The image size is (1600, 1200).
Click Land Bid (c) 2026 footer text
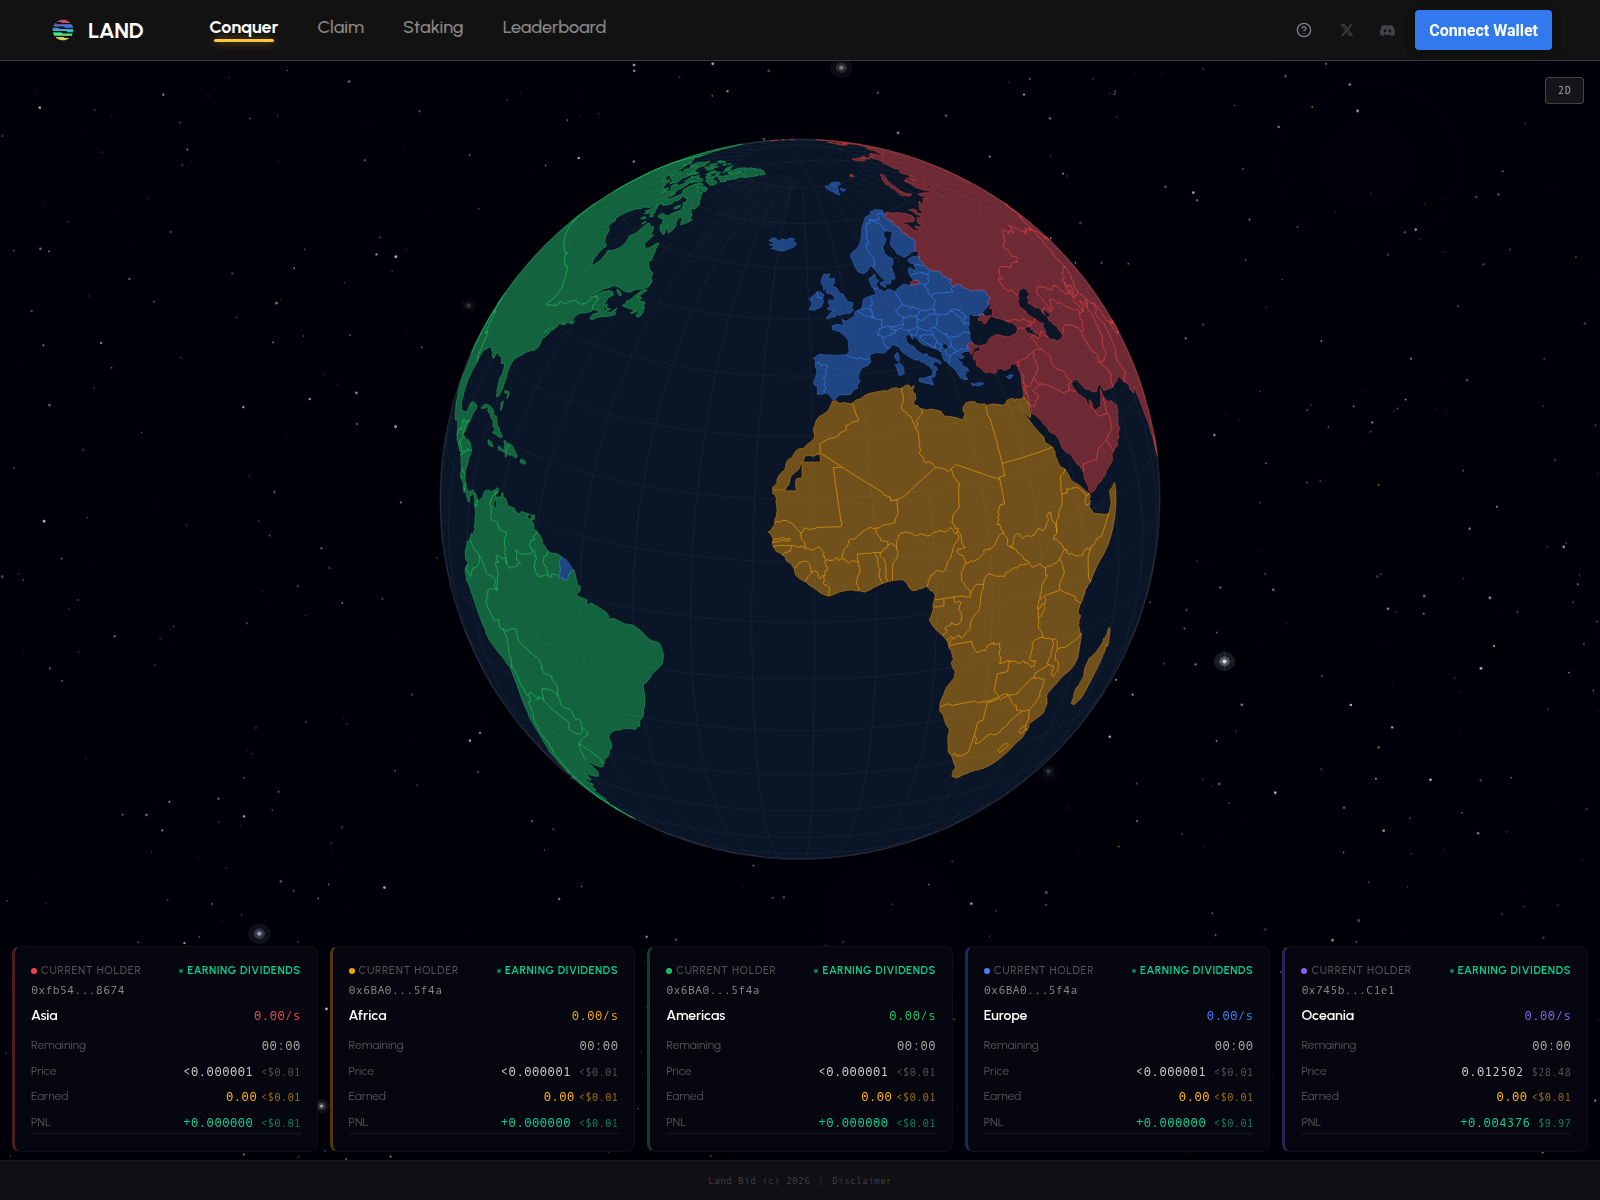(x=759, y=1181)
